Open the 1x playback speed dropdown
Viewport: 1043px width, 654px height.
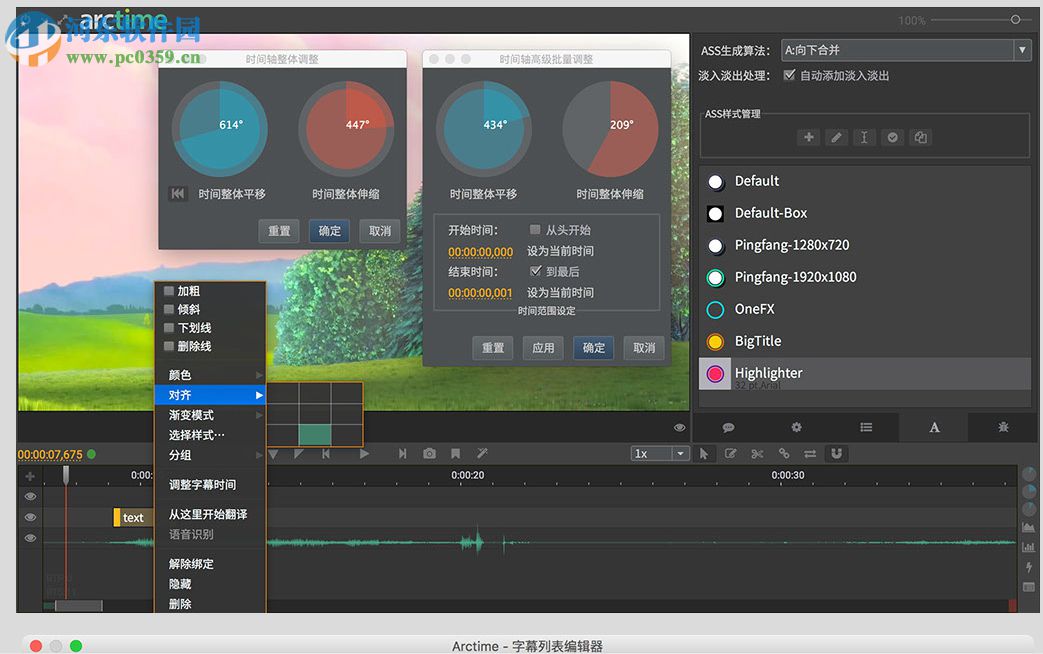click(660, 453)
